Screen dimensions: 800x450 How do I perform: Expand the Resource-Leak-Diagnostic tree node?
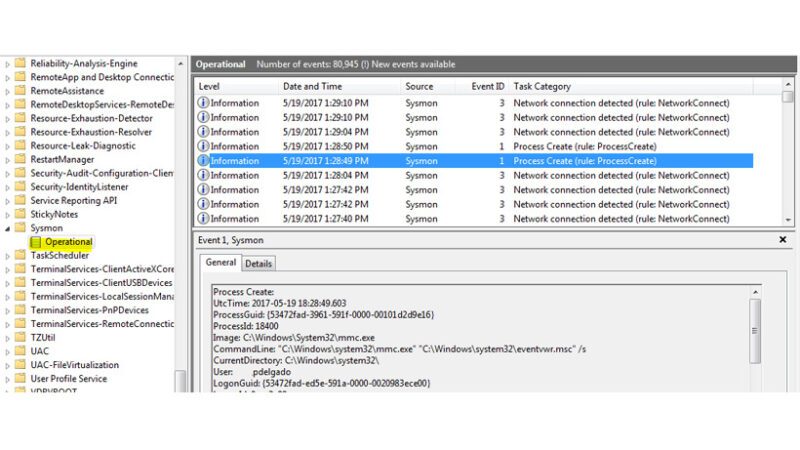(x=7, y=146)
